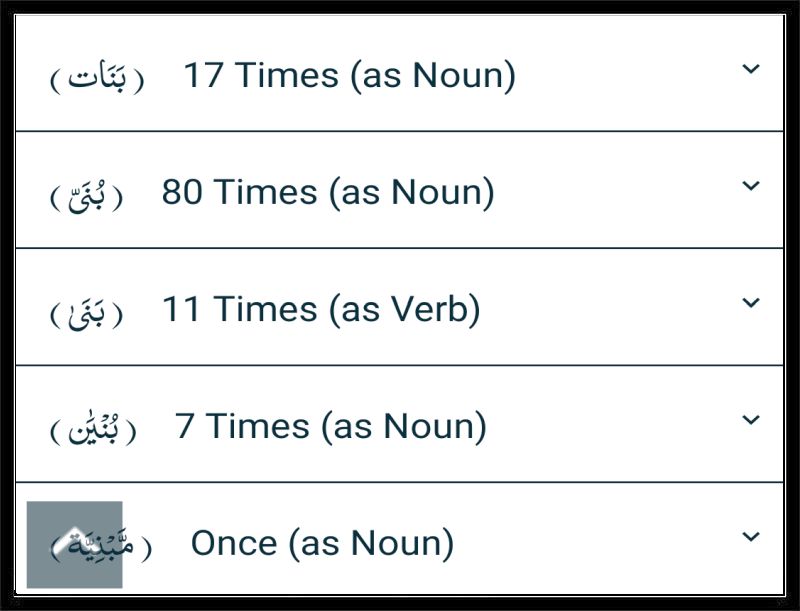Click the Arabic word بُنَيّ beside 80 Times
Image resolution: width=800 pixels, height=611 pixels.
coord(87,196)
